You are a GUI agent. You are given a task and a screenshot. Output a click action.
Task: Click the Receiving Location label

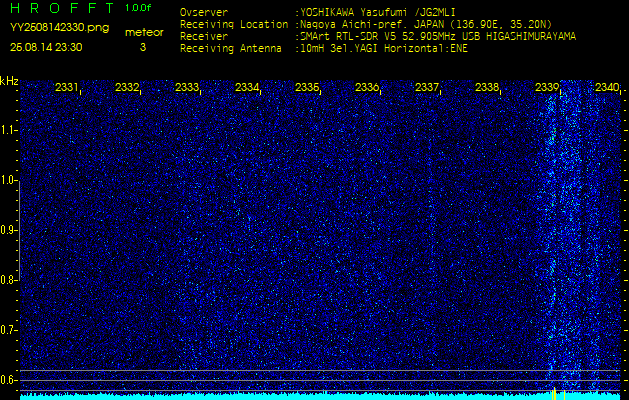pyautogui.click(x=234, y=24)
